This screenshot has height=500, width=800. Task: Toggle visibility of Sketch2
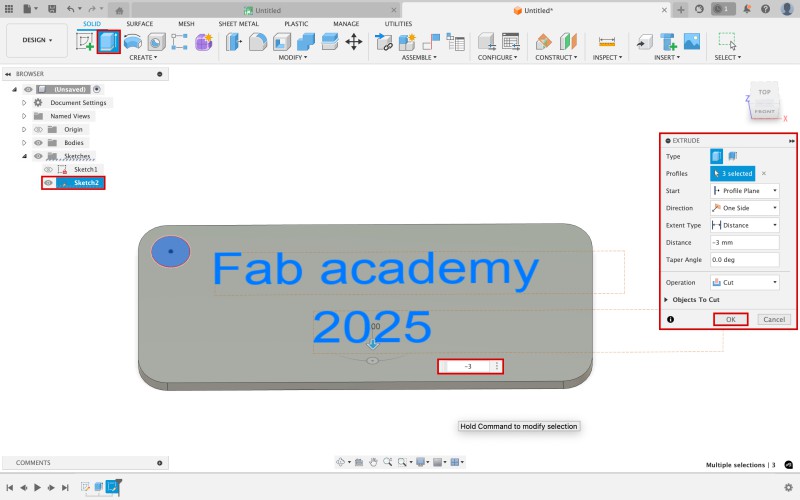tap(48, 183)
